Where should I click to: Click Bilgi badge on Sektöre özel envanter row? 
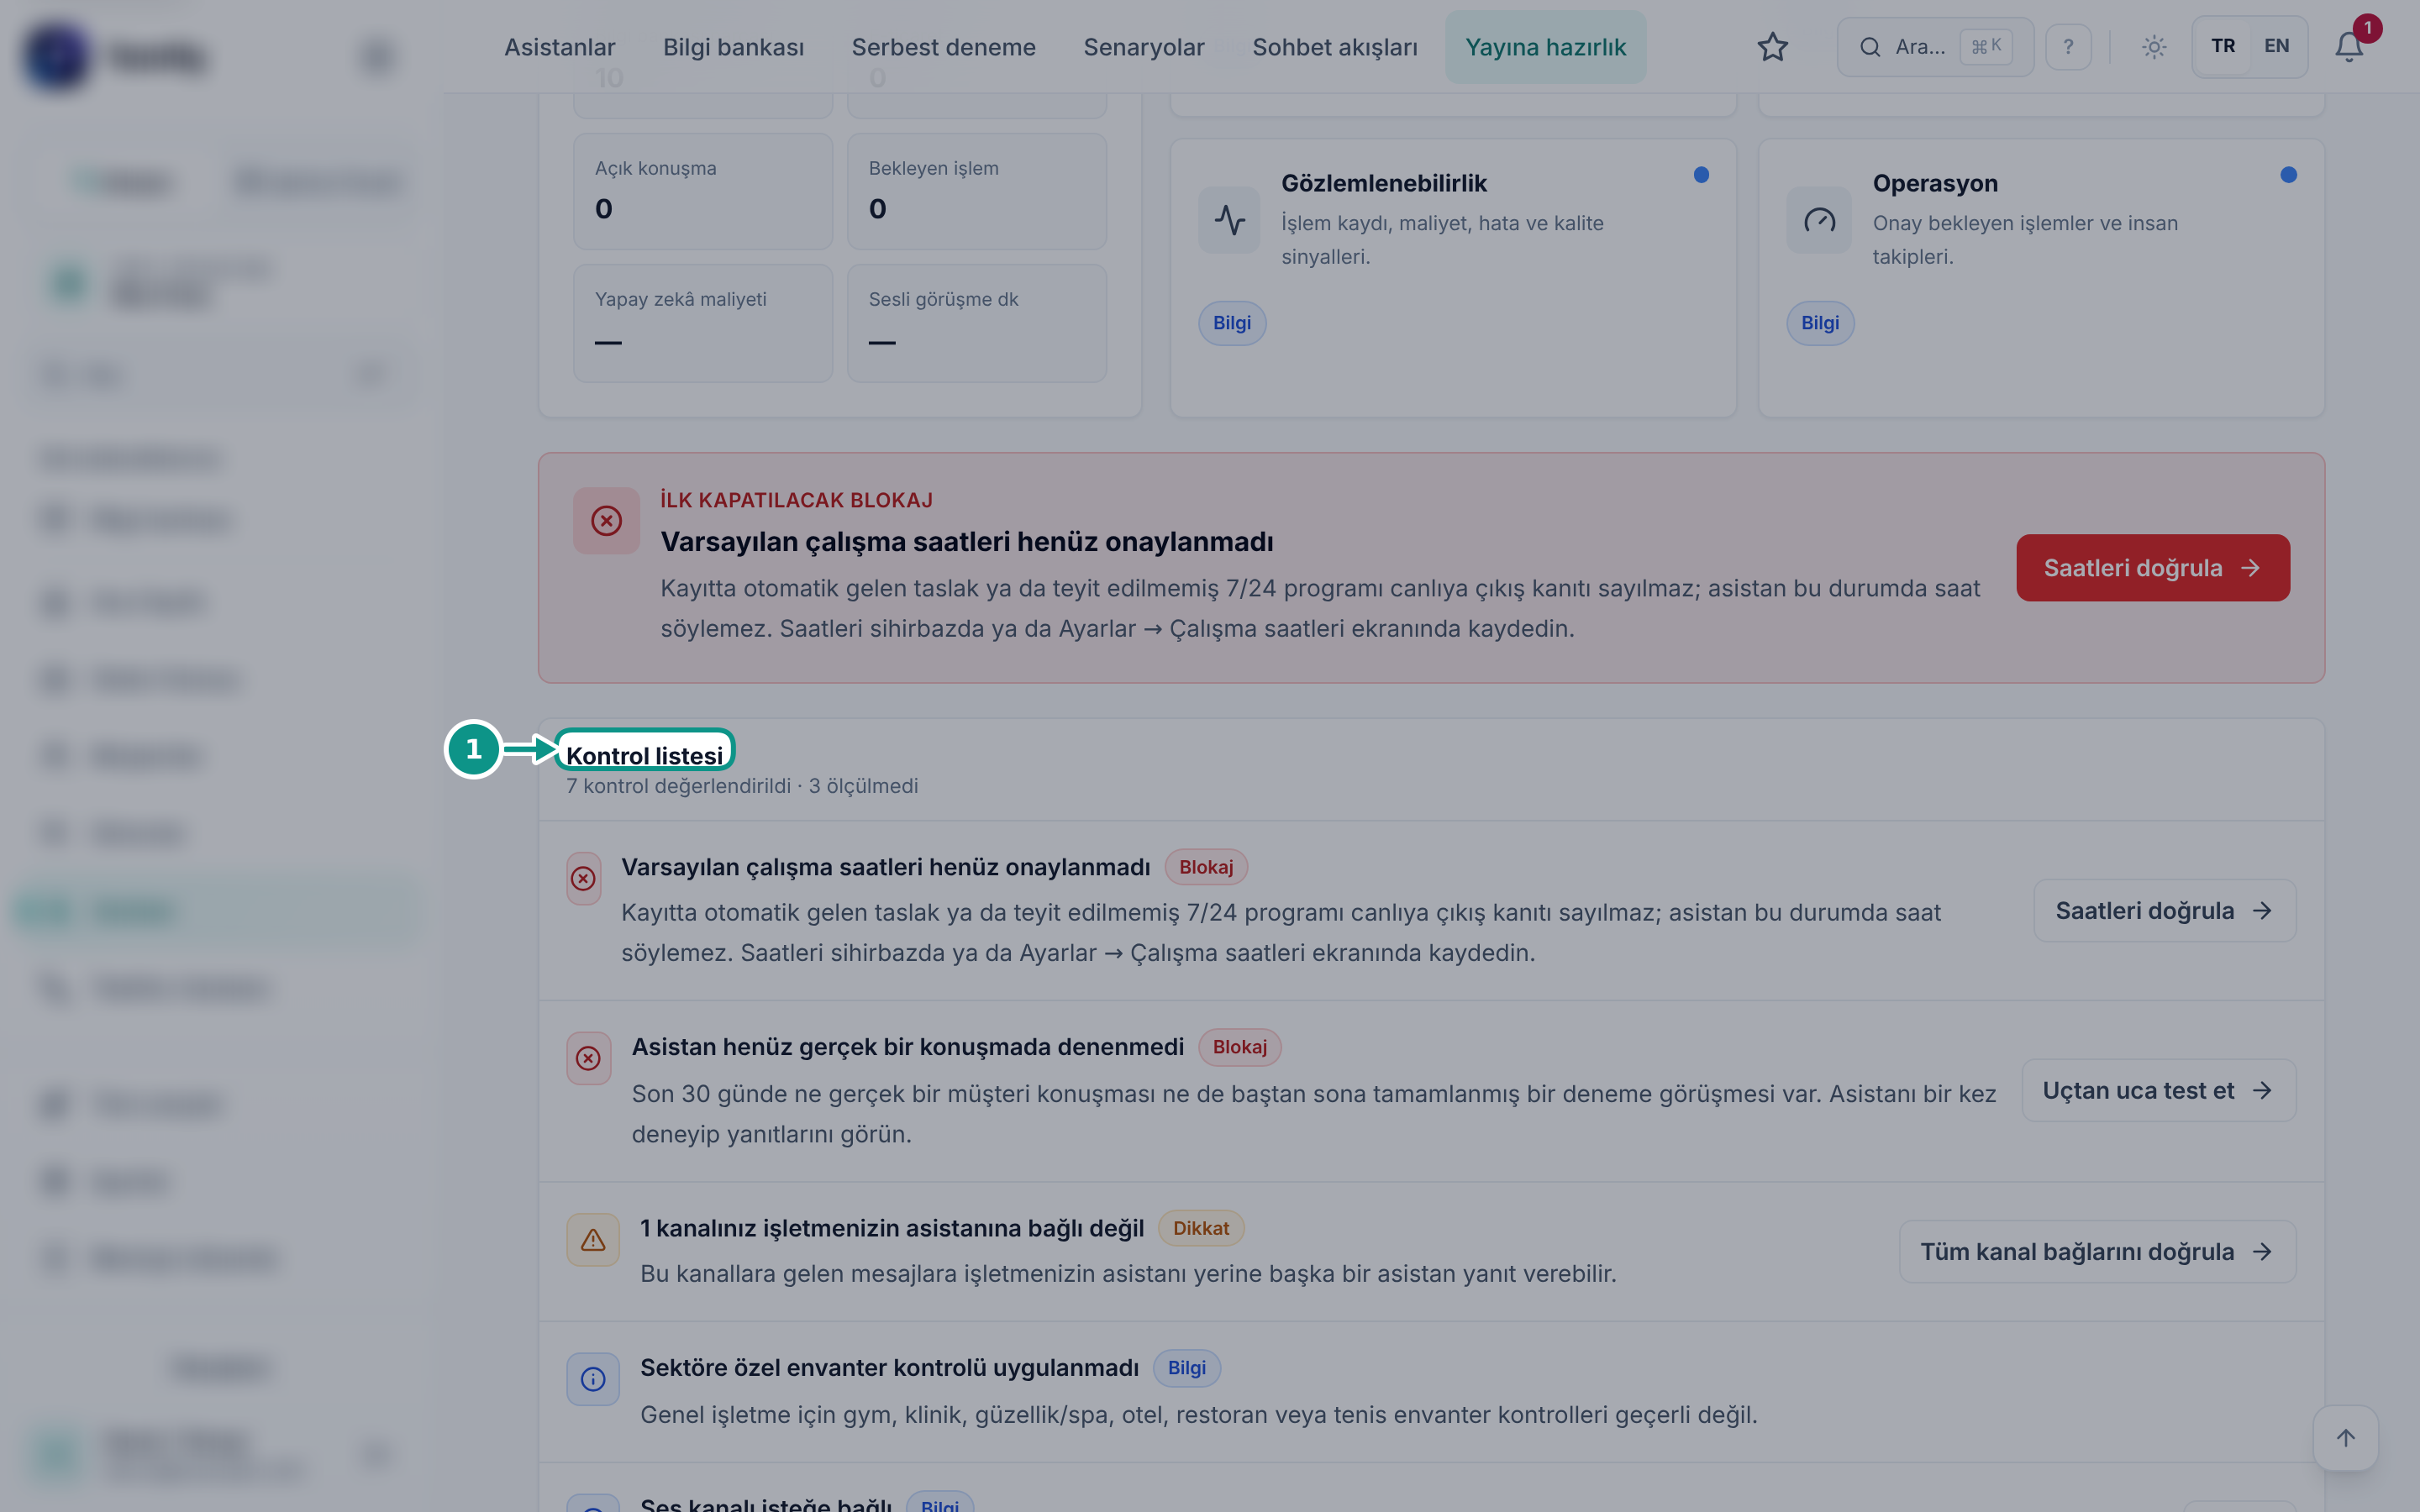pos(1186,1367)
